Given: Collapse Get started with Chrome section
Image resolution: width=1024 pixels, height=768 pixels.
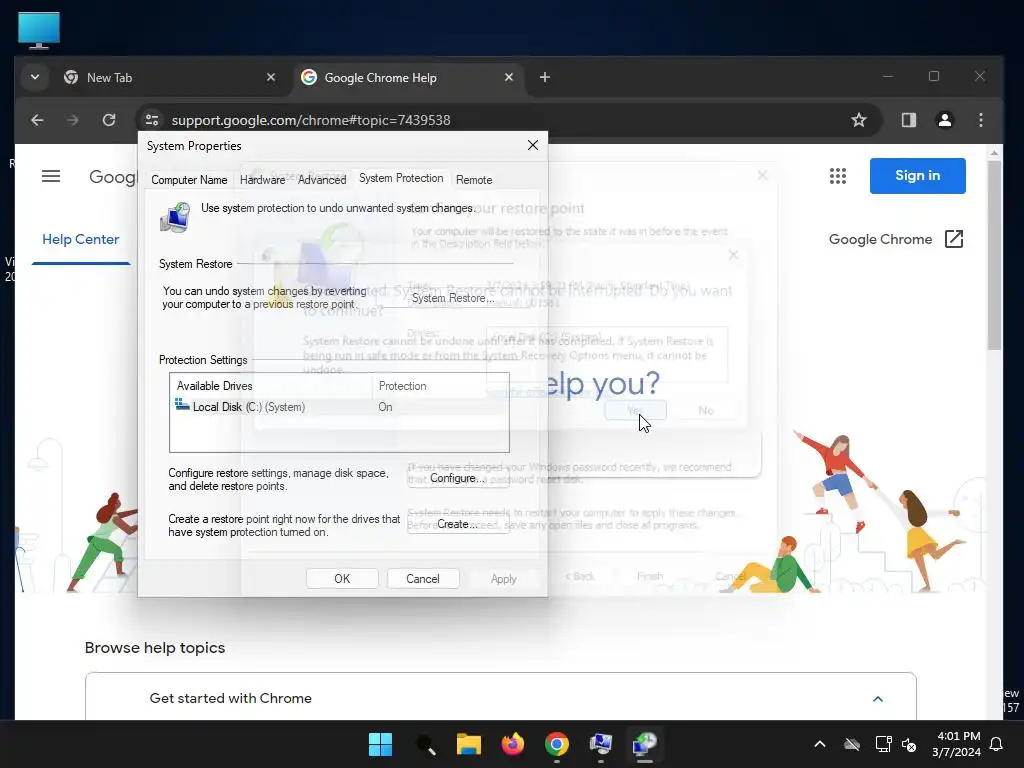Looking at the screenshot, I should click(878, 699).
